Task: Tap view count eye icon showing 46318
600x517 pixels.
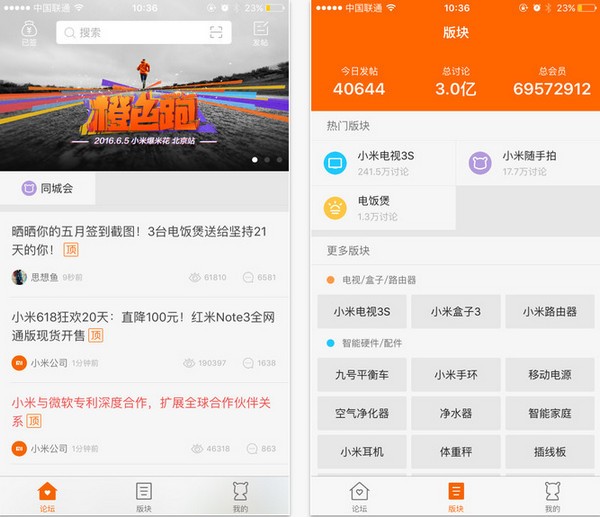Action: click(197, 449)
